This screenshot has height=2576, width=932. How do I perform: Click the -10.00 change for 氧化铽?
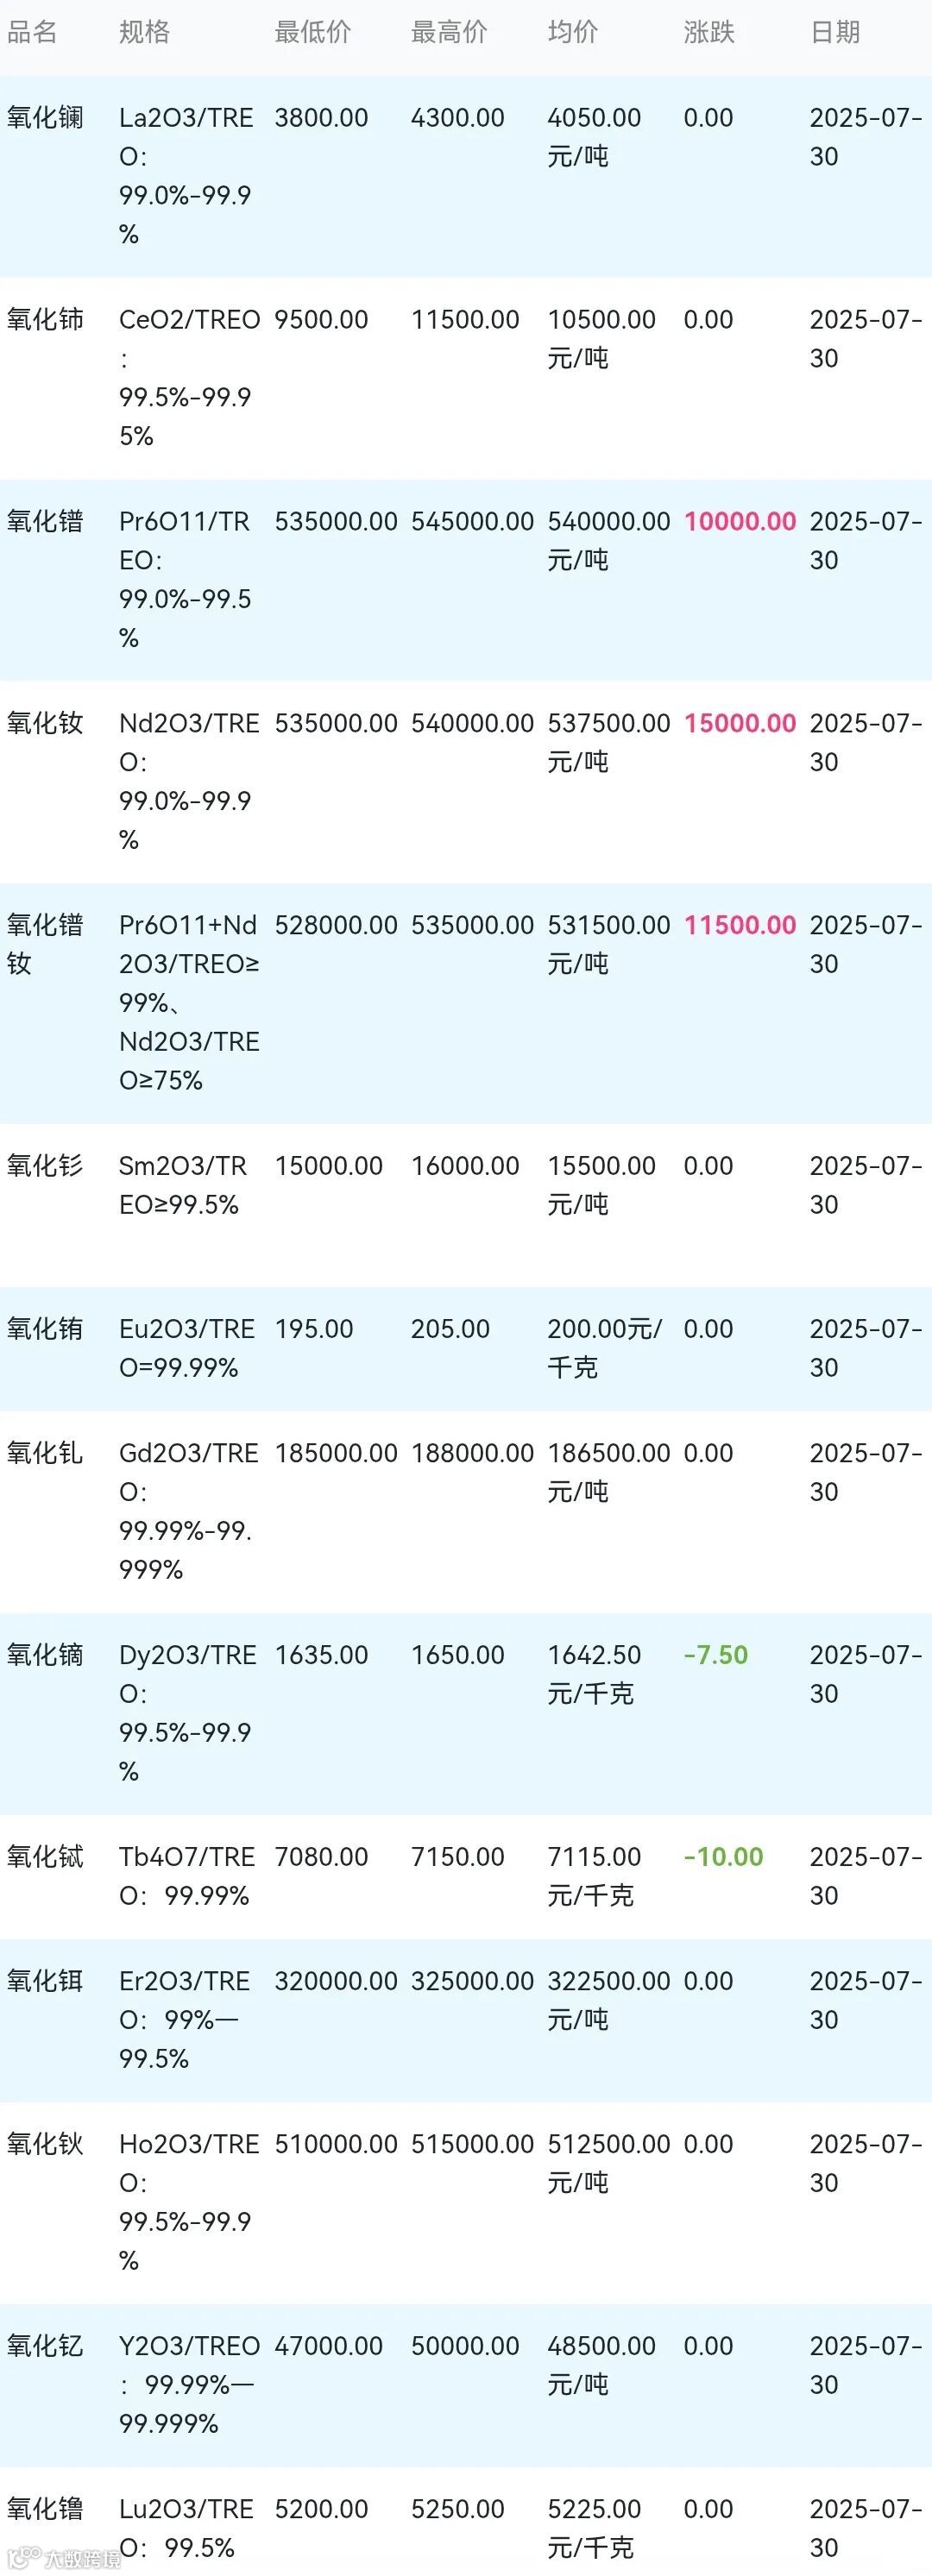click(x=723, y=1857)
